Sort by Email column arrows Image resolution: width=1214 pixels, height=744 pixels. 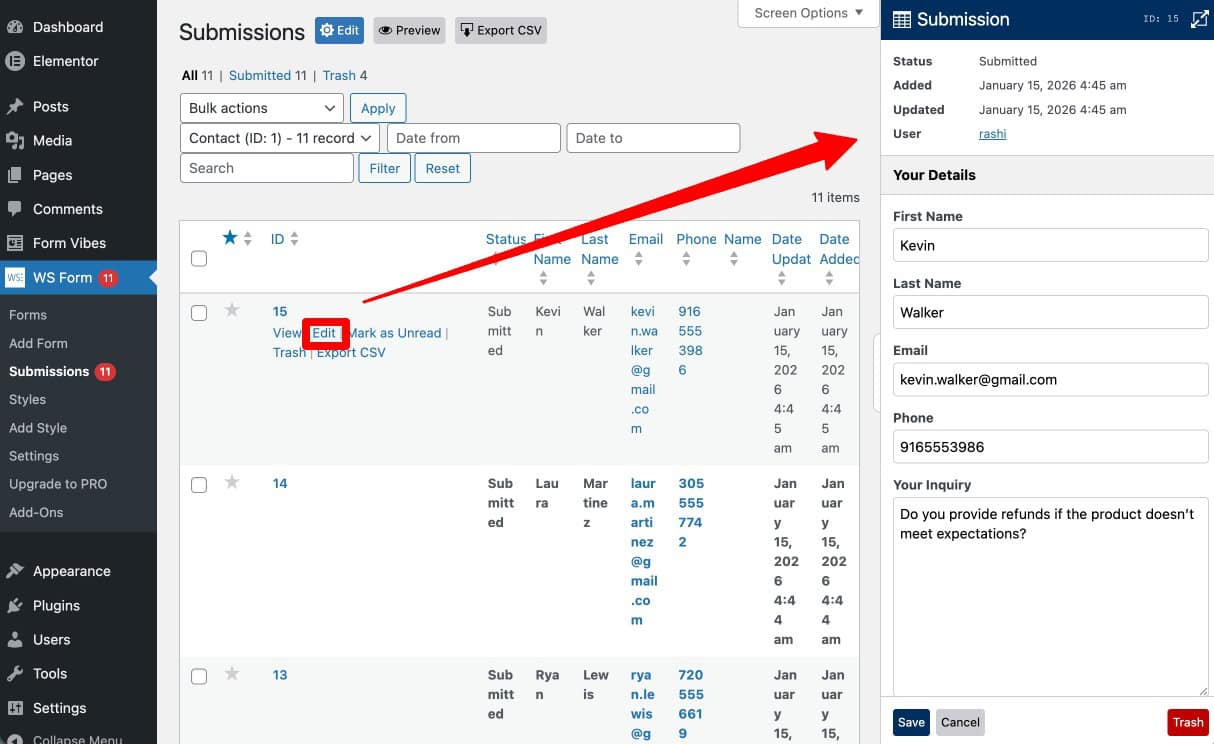(x=638, y=259)
